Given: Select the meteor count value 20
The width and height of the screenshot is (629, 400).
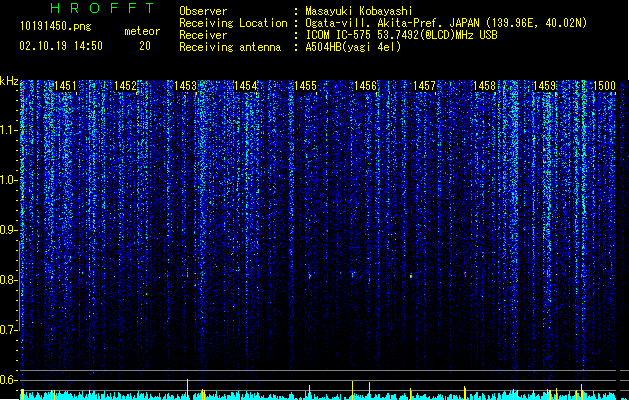Looking at the screenshot, I should pyautogui.click(x=145, y=46).
